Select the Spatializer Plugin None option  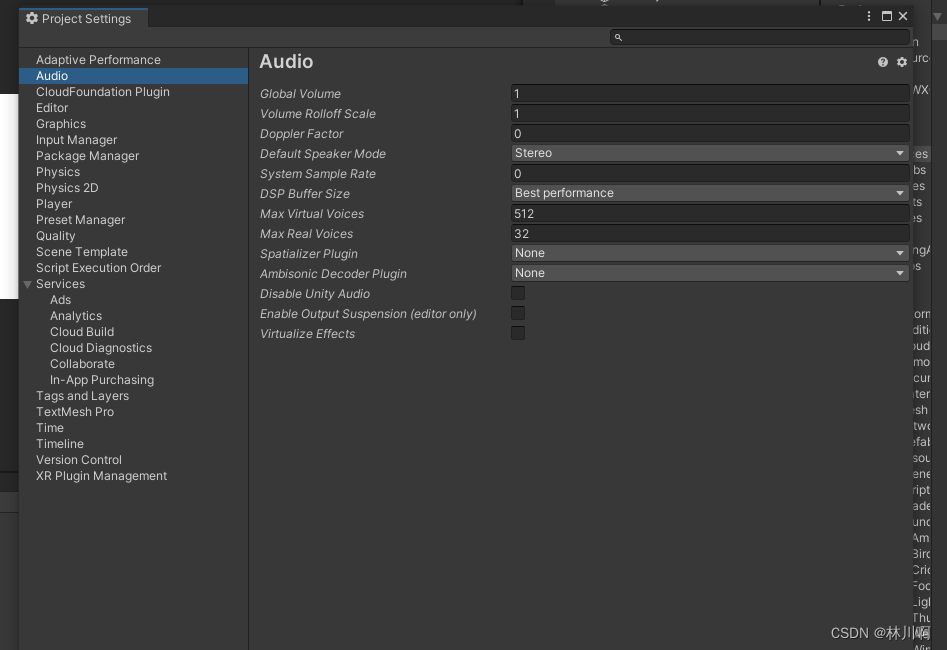[708, 253]
